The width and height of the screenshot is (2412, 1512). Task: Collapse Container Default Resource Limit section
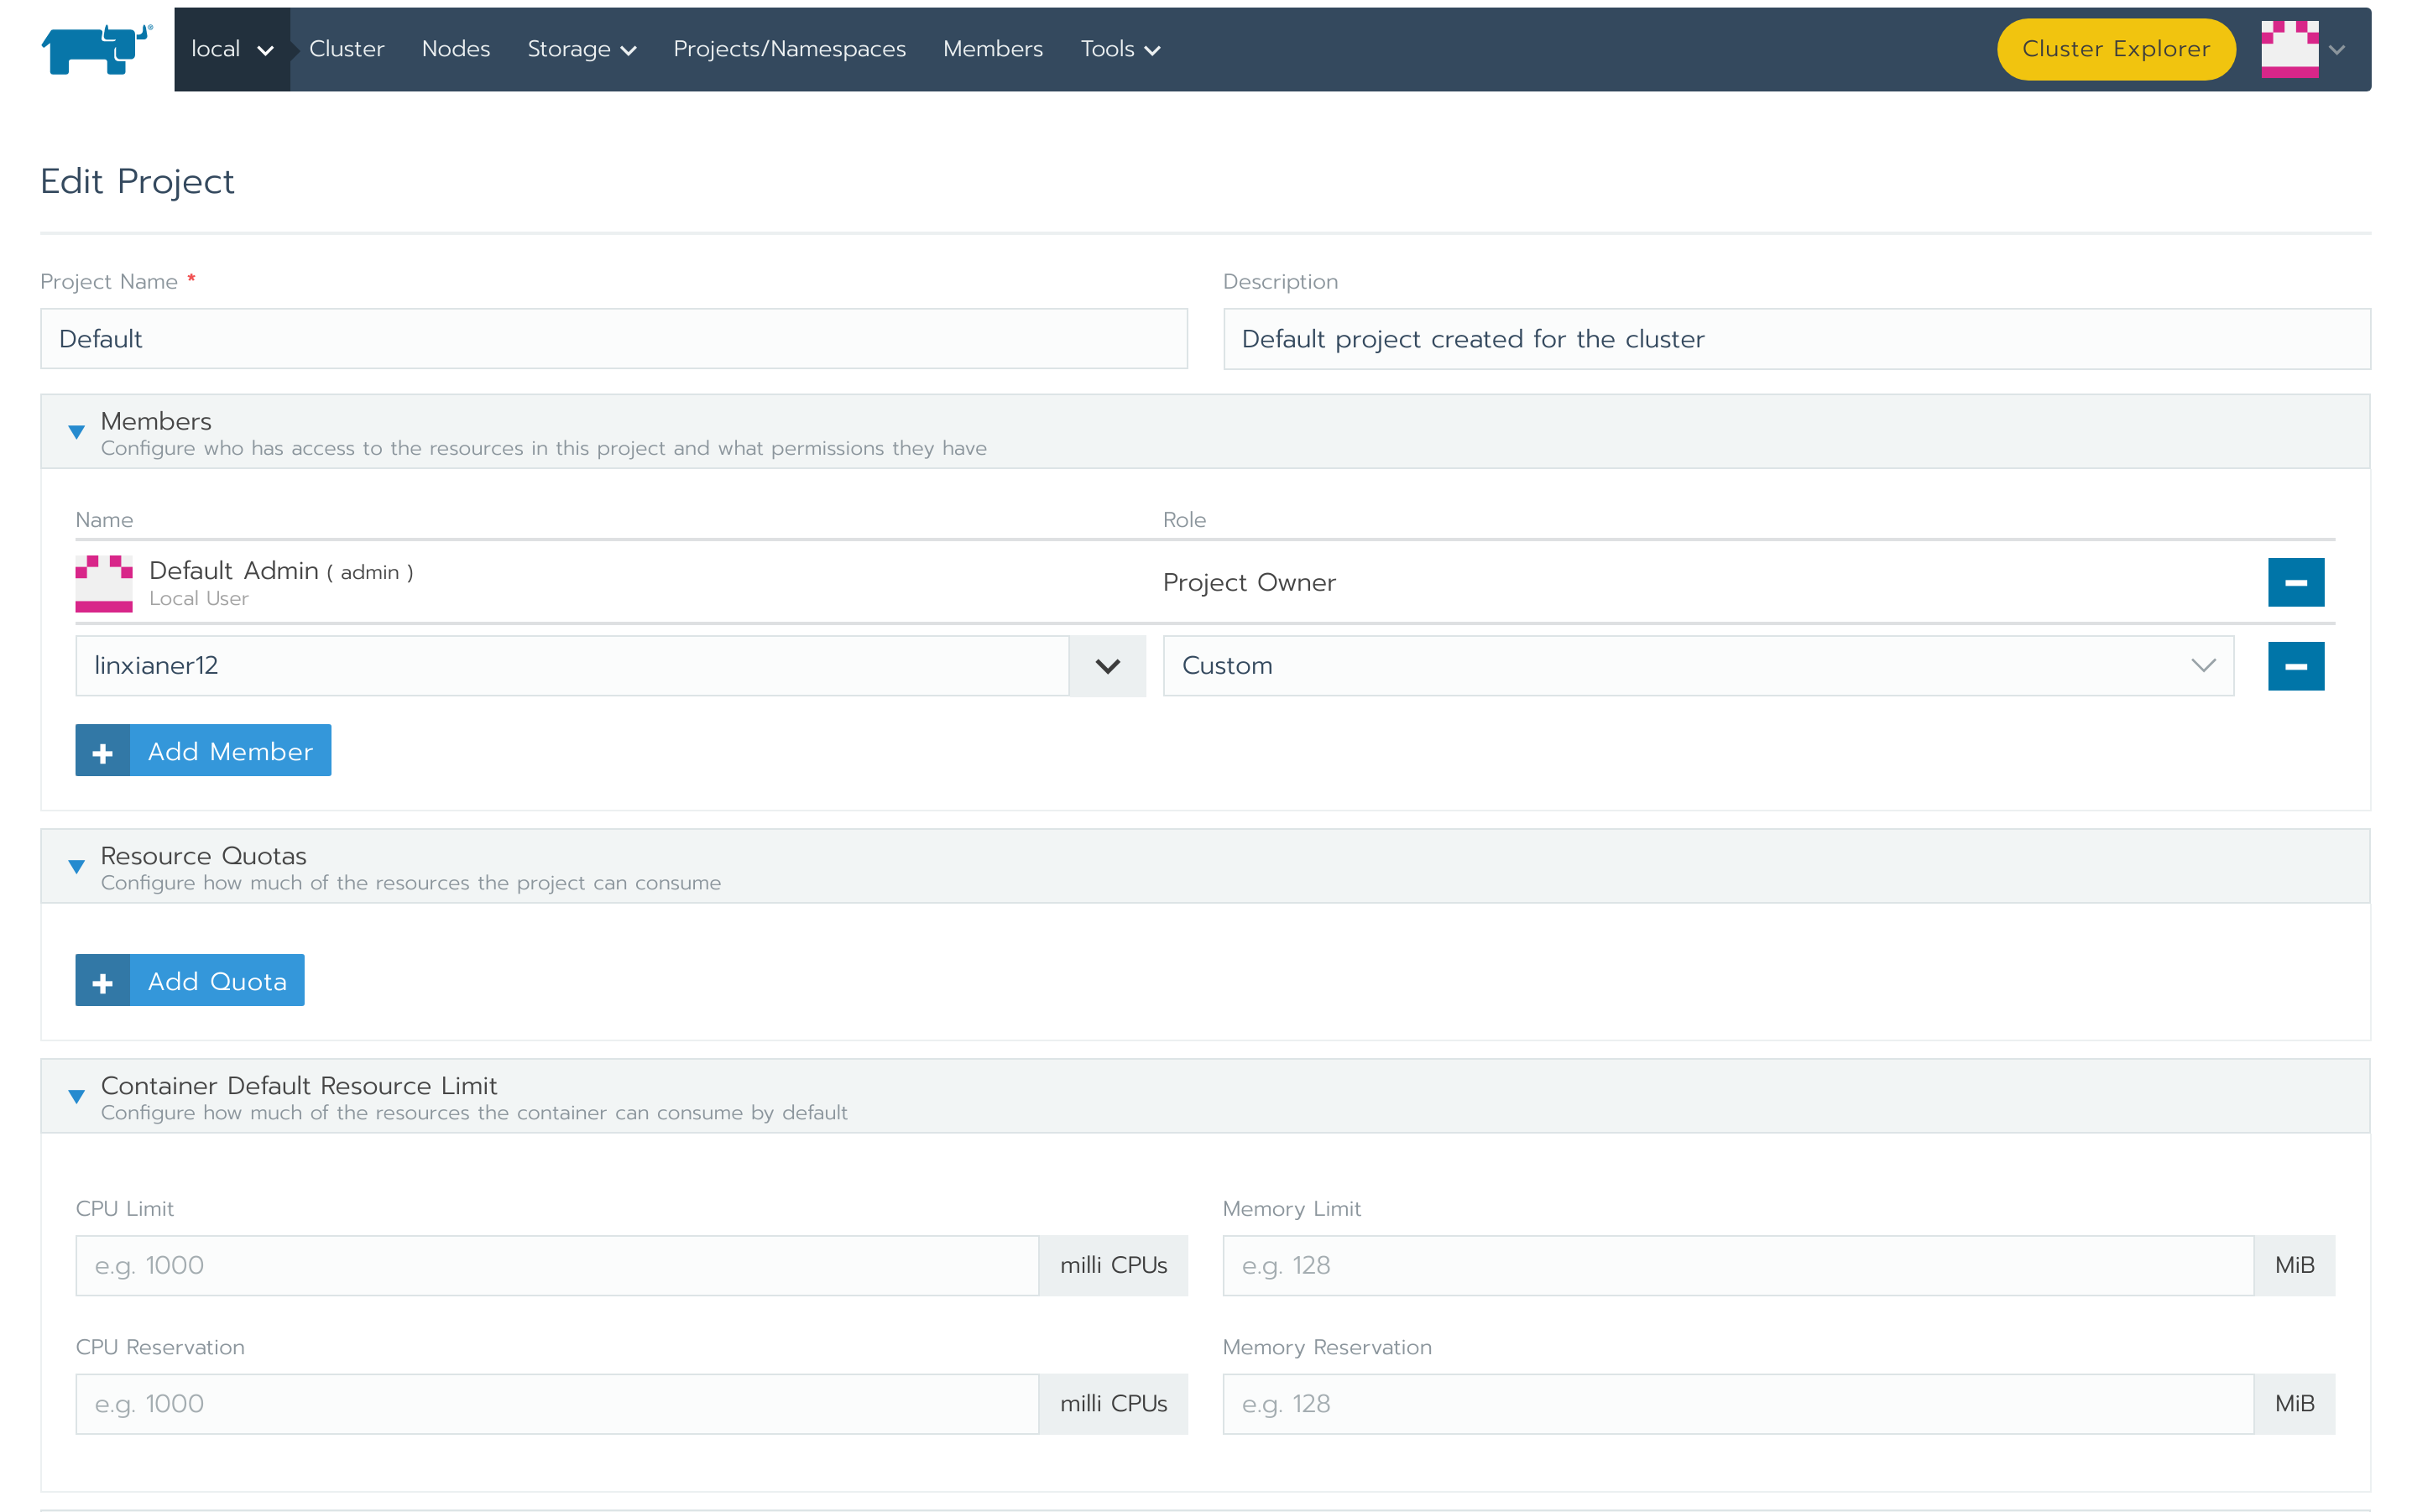(x=76, y=1097)
